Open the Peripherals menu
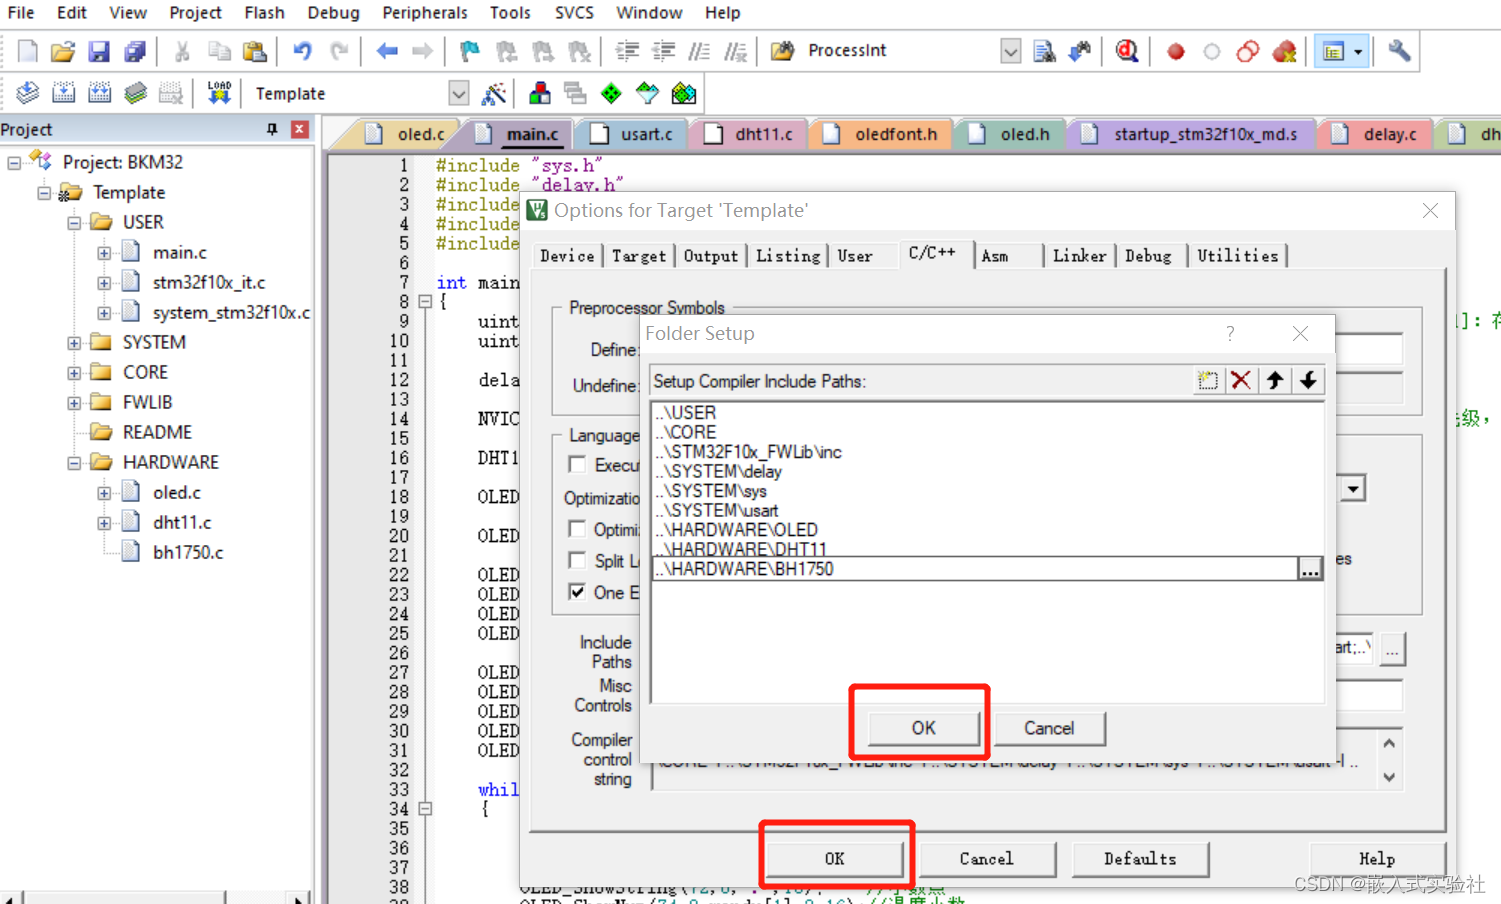The width and height of the screenshot is (1501, 904). click(x=425, y=12)
